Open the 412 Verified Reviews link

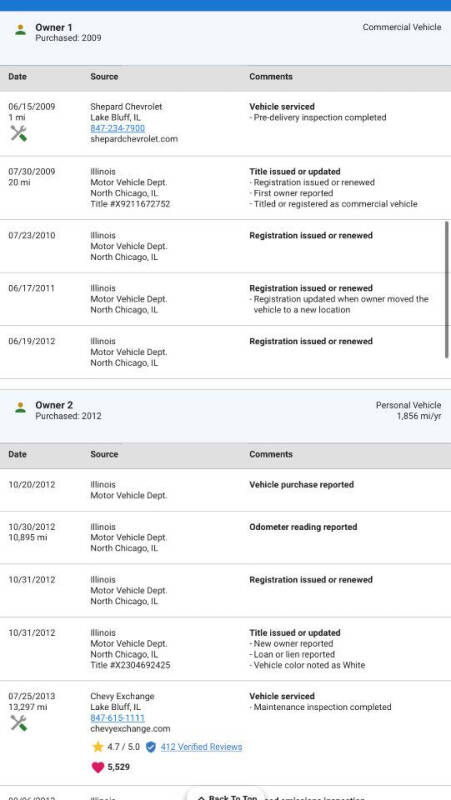(202, 747)
